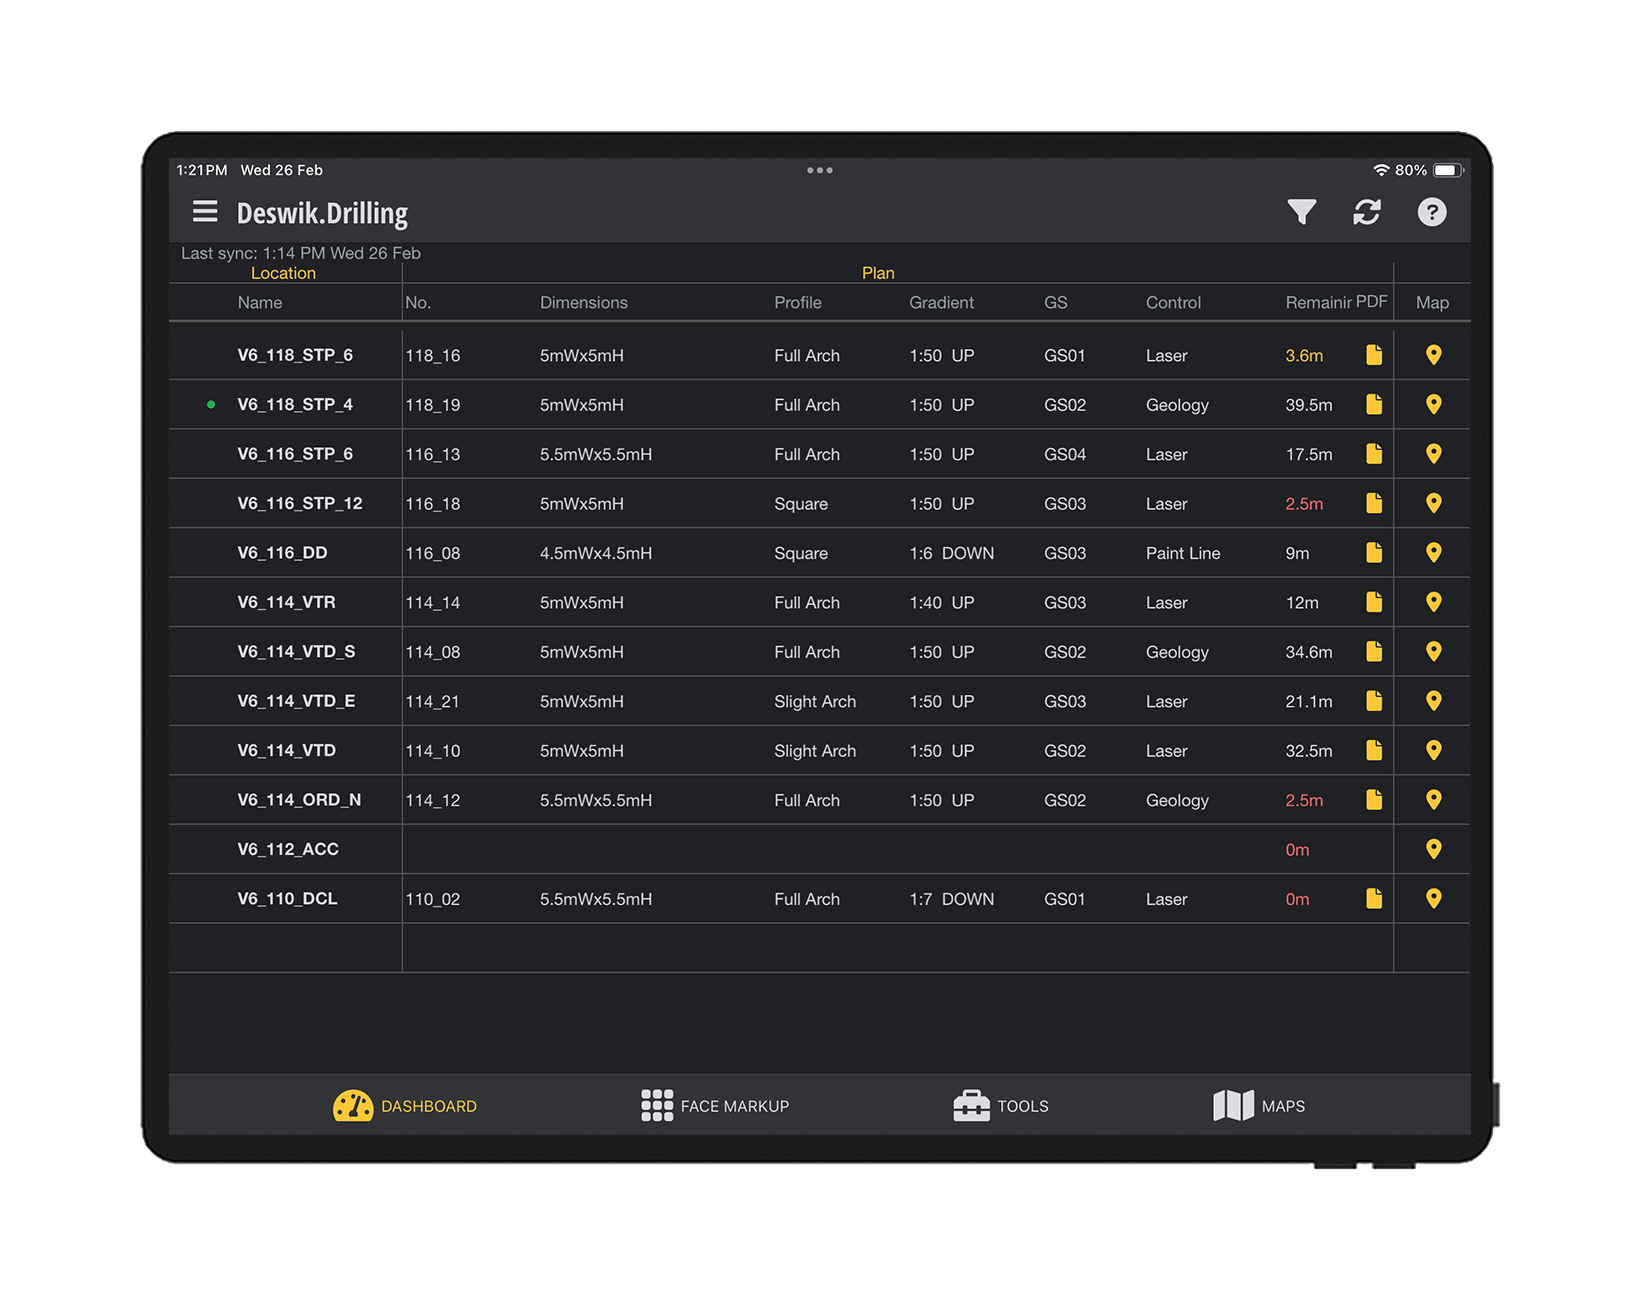Open the filter funnel icon

point(1301,212)
